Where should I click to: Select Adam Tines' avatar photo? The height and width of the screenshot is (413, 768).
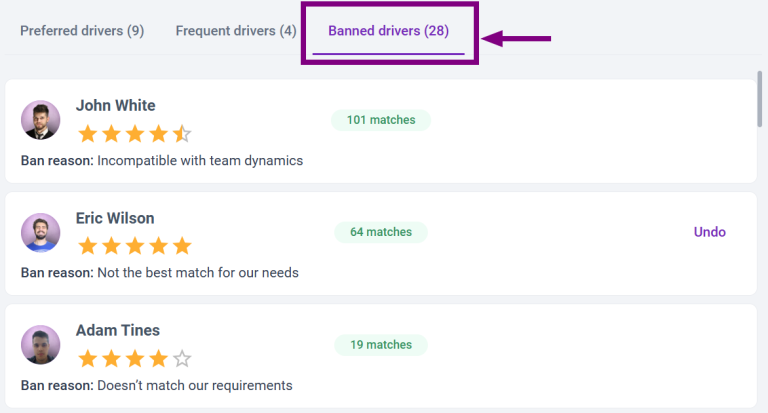[x=40, y=345]
